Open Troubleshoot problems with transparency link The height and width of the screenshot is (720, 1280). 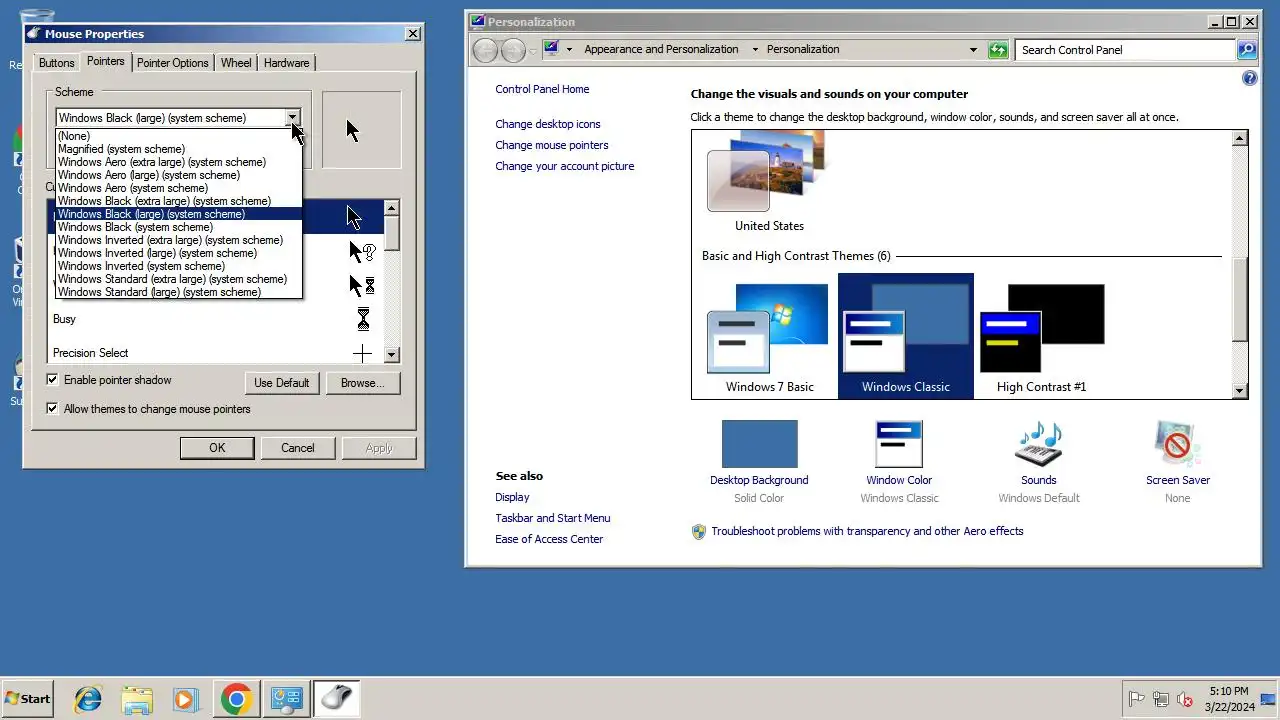point(867,531)
